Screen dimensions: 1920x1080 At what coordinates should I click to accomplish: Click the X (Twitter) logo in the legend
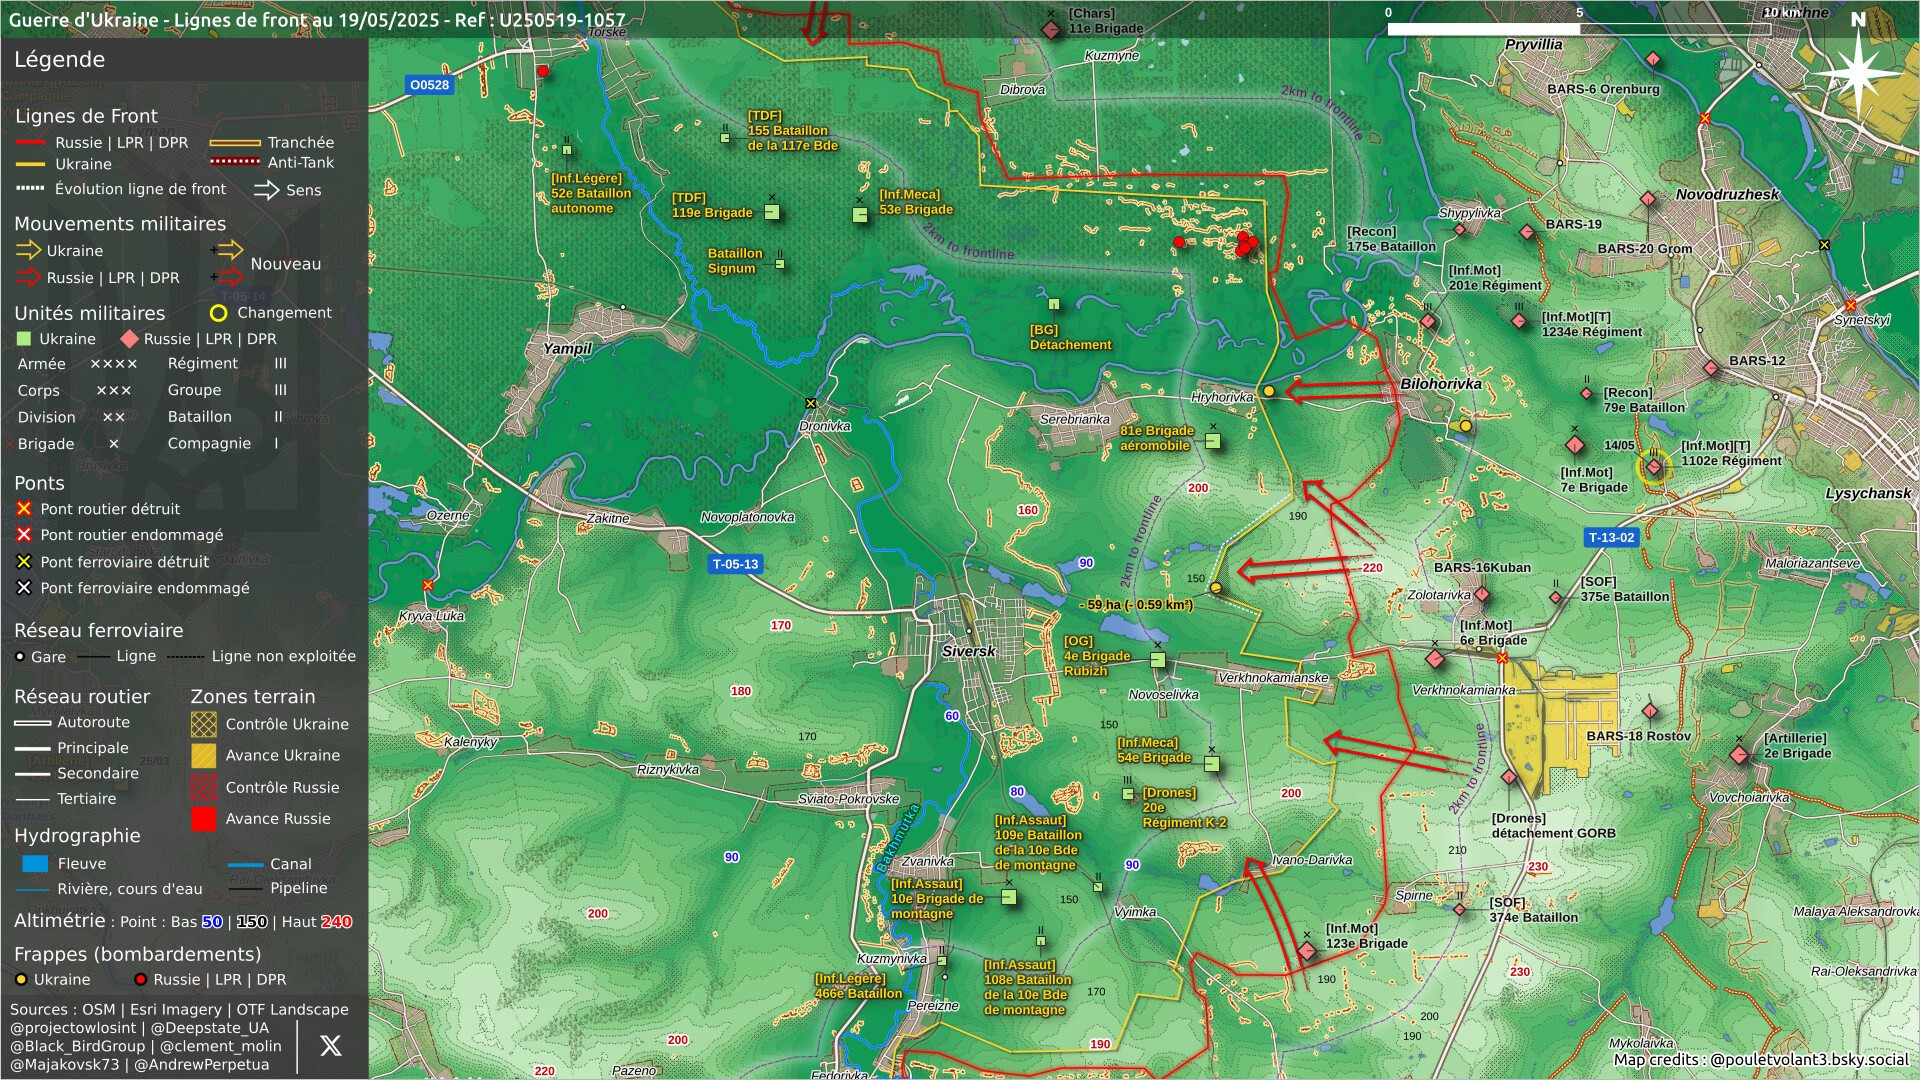330,1046
